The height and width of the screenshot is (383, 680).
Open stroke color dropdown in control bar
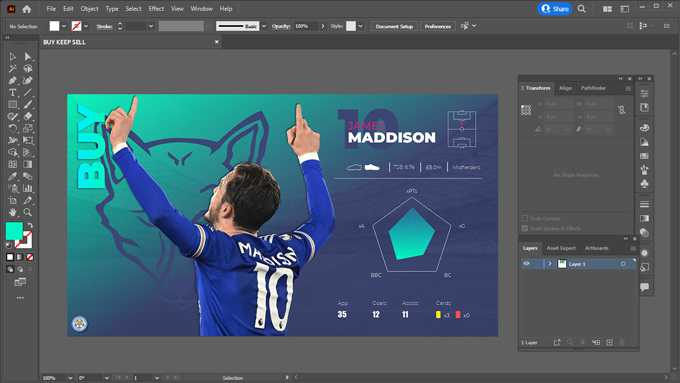86,26
